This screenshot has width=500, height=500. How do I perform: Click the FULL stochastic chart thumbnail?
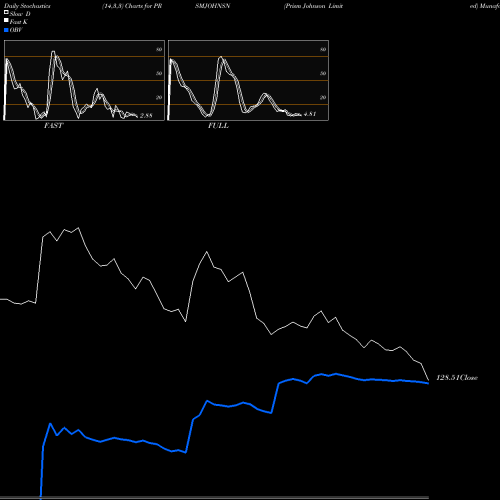[248, 80]
